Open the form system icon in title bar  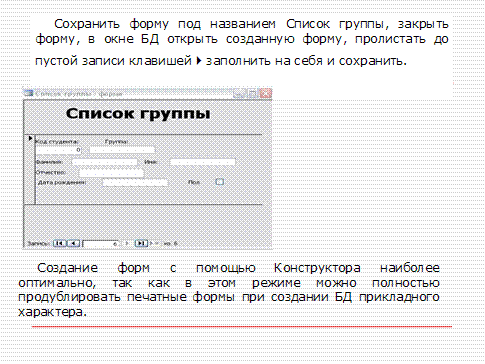click(x=29, y=93)
